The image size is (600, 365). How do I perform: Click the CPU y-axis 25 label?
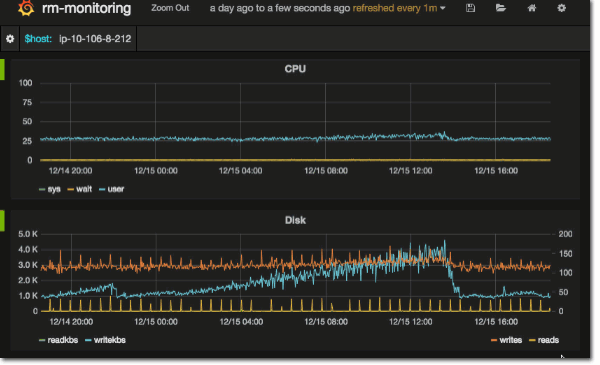pyautogui.click(x=27, y=141)
